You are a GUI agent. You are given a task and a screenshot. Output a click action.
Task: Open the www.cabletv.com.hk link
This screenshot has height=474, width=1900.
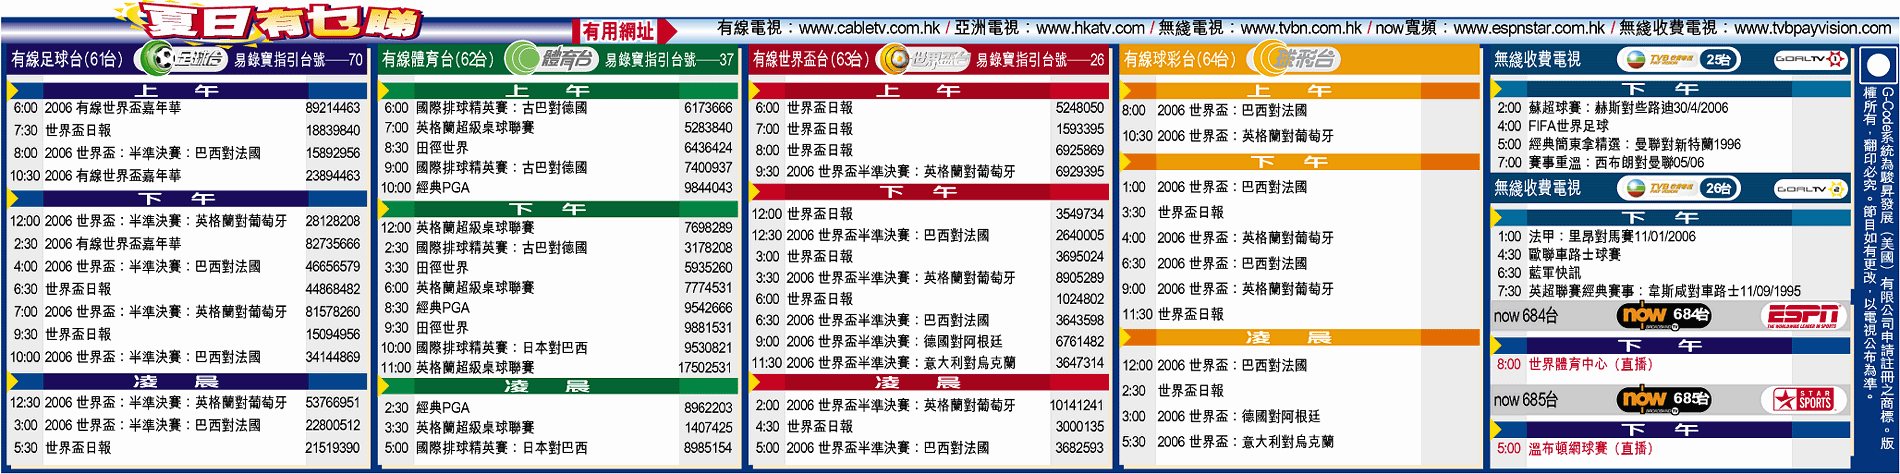pyautogui.click(x=869, y=28)
